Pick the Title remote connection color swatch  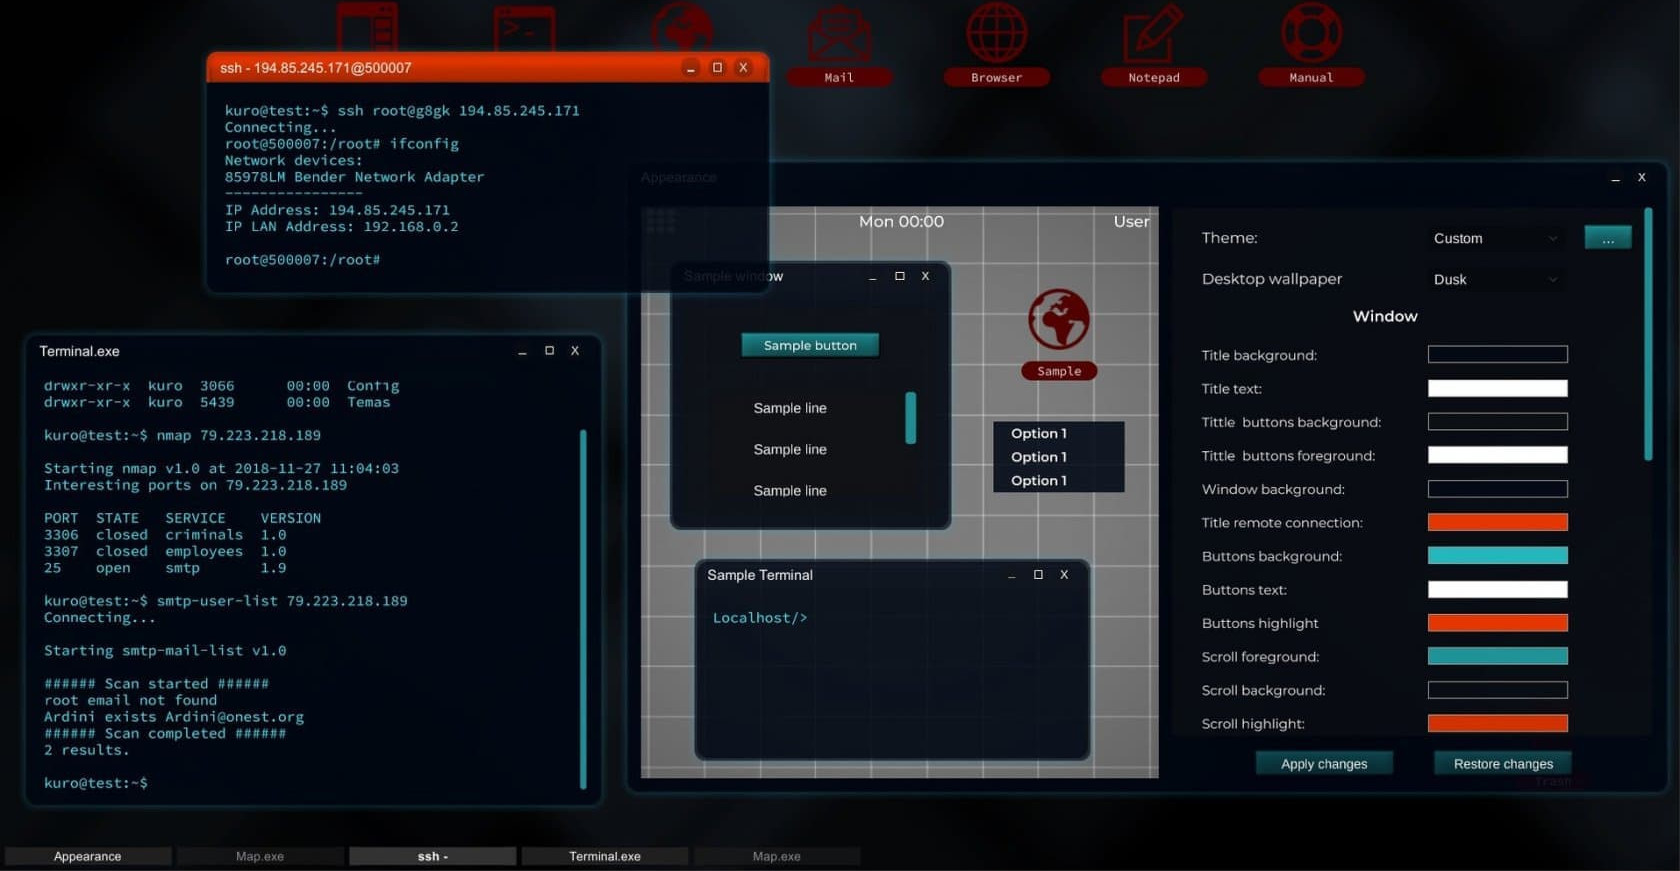tap(1497, 522)
